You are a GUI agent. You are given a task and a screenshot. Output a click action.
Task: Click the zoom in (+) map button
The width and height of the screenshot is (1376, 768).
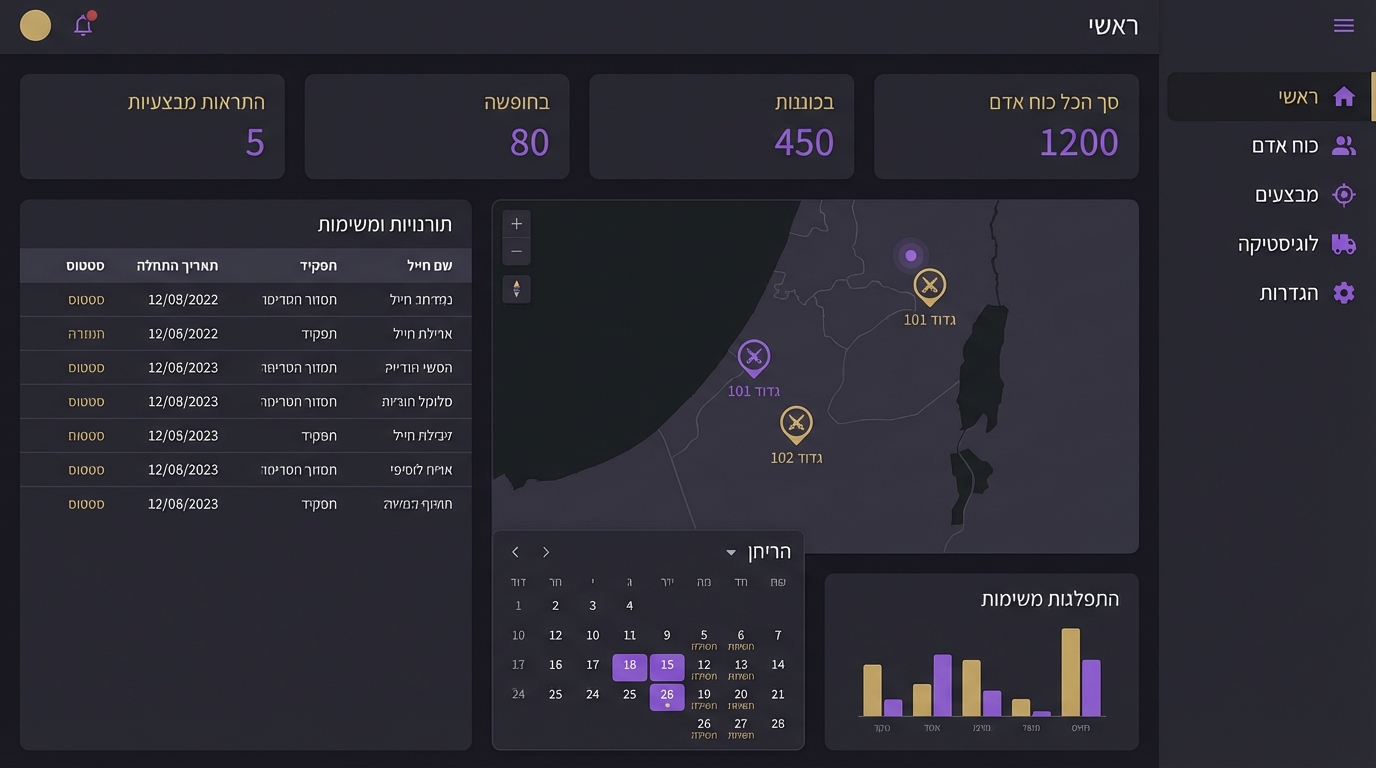pyautogui.click(x=516, y=224)
